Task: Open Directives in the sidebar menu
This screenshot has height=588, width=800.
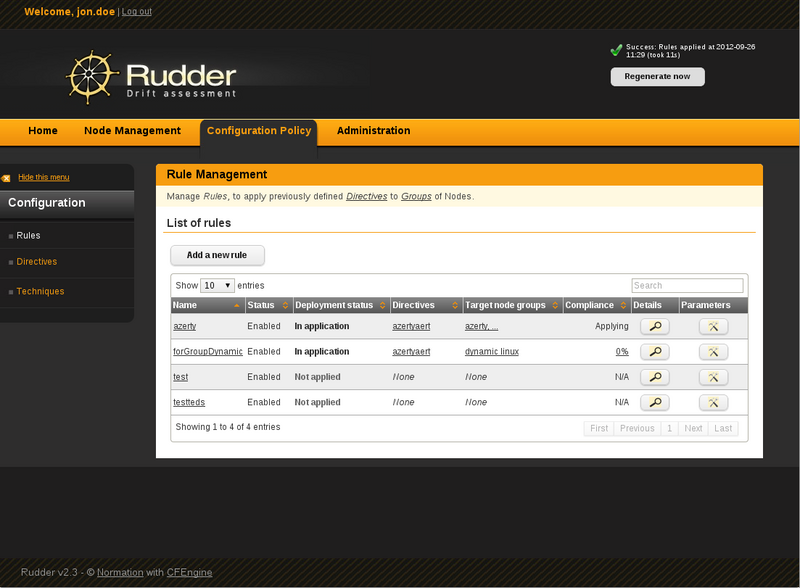Action: tap(37, 261)
